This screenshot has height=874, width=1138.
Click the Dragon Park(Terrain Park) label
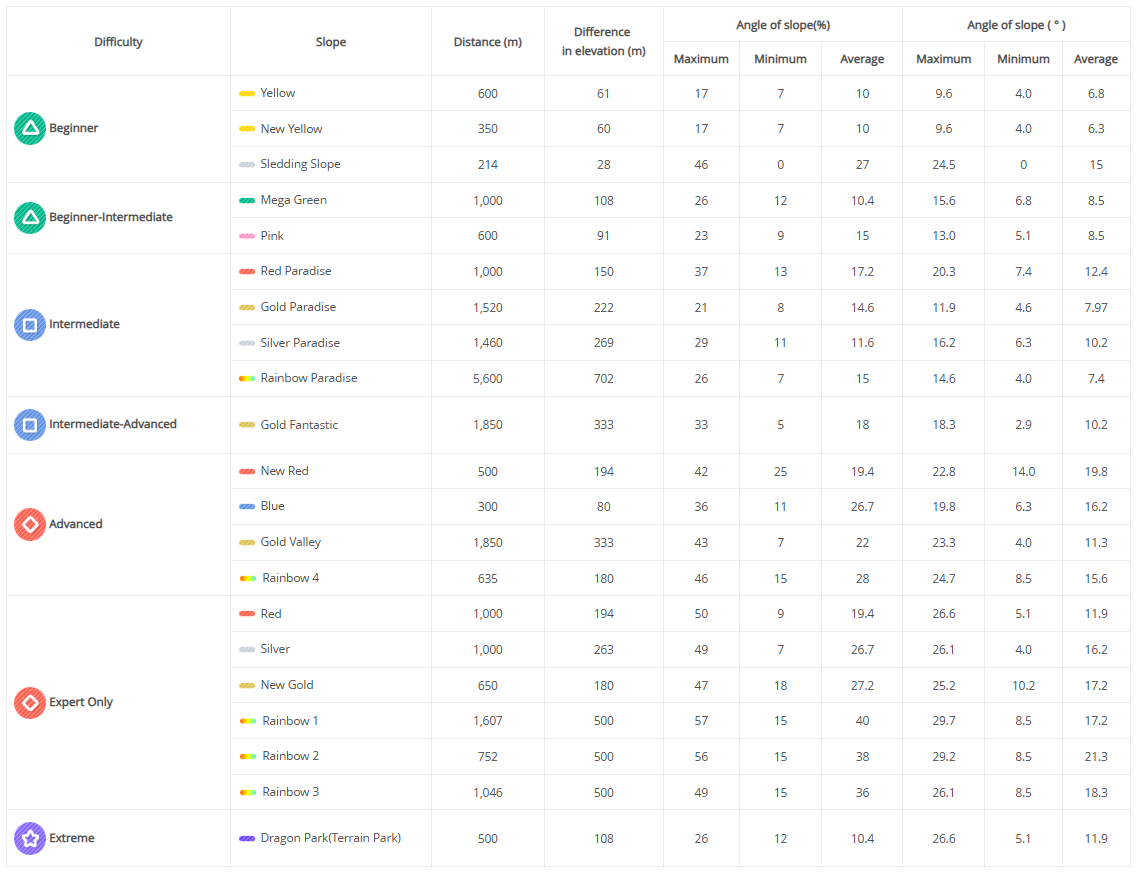pyautogui.click(x=330, y=838)
